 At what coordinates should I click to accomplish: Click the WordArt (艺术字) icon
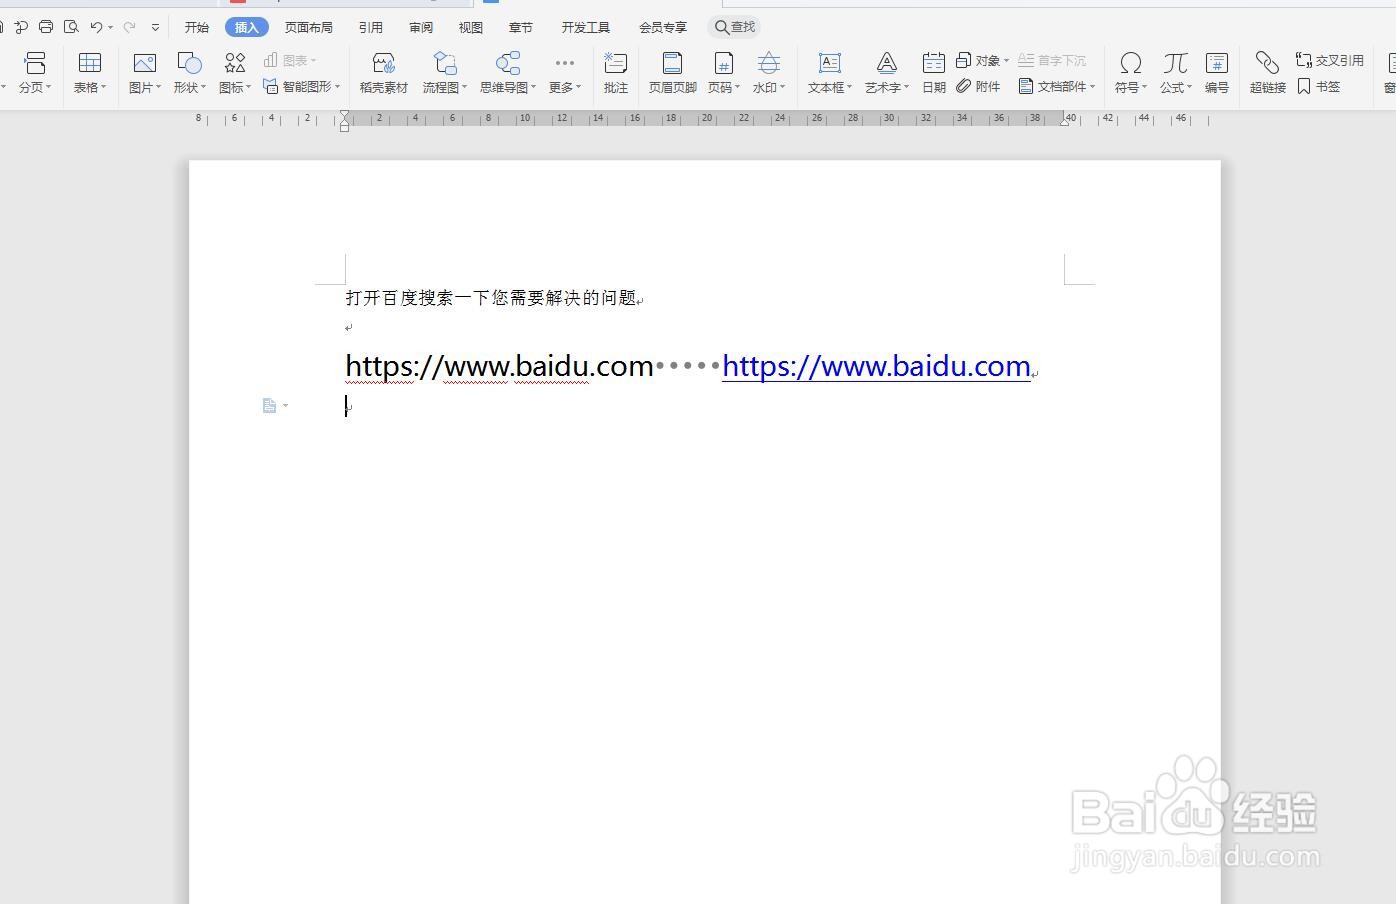click(x=887, y=64)
